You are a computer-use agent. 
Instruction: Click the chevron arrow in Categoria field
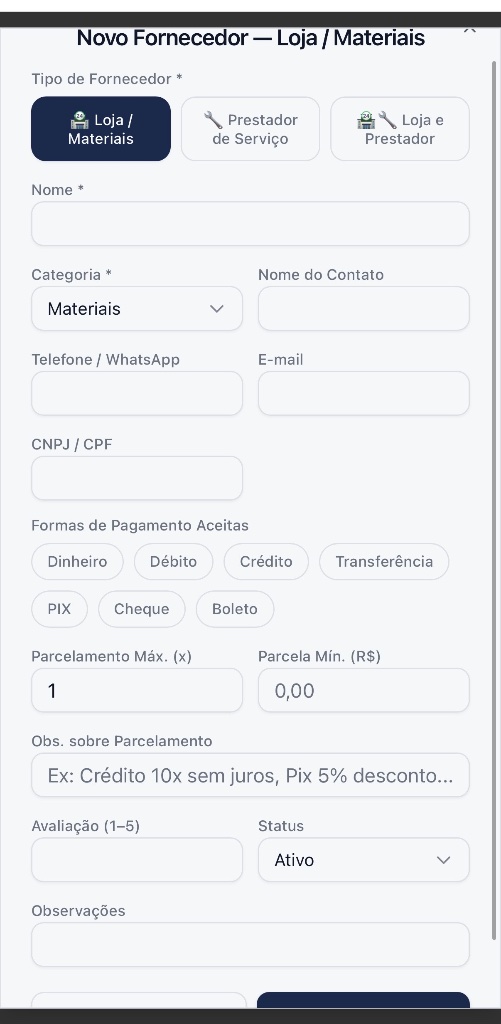tap(217, 309)
